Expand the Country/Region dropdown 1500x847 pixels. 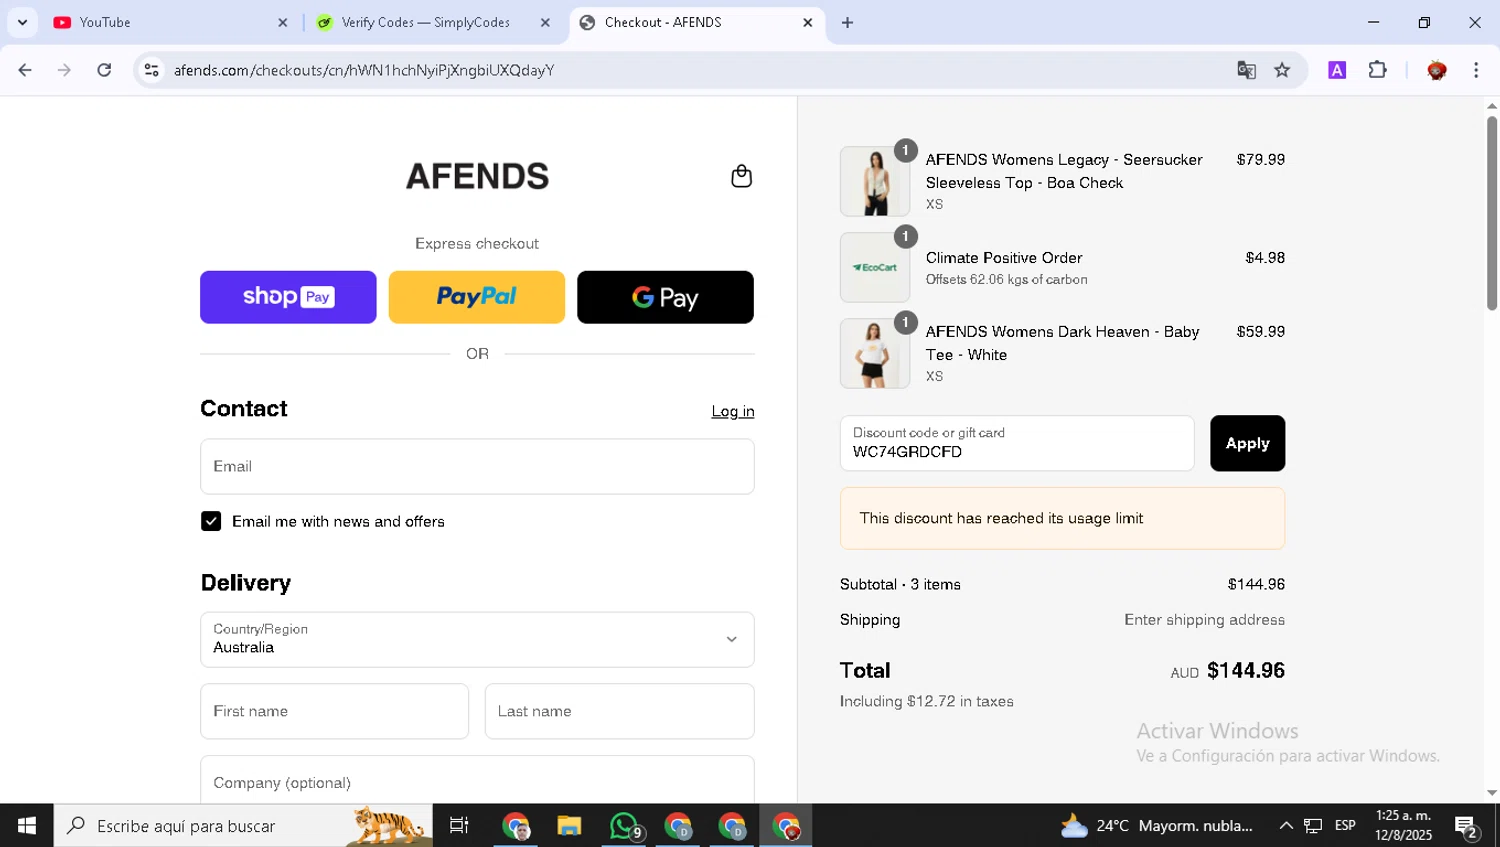[477, 640]
